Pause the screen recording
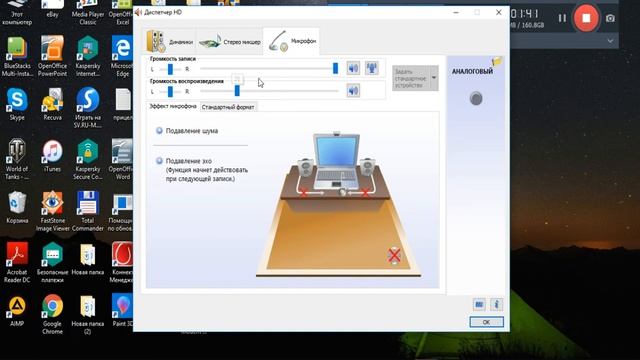Screen dimensions: 640x360 click(x=562, y=18)
